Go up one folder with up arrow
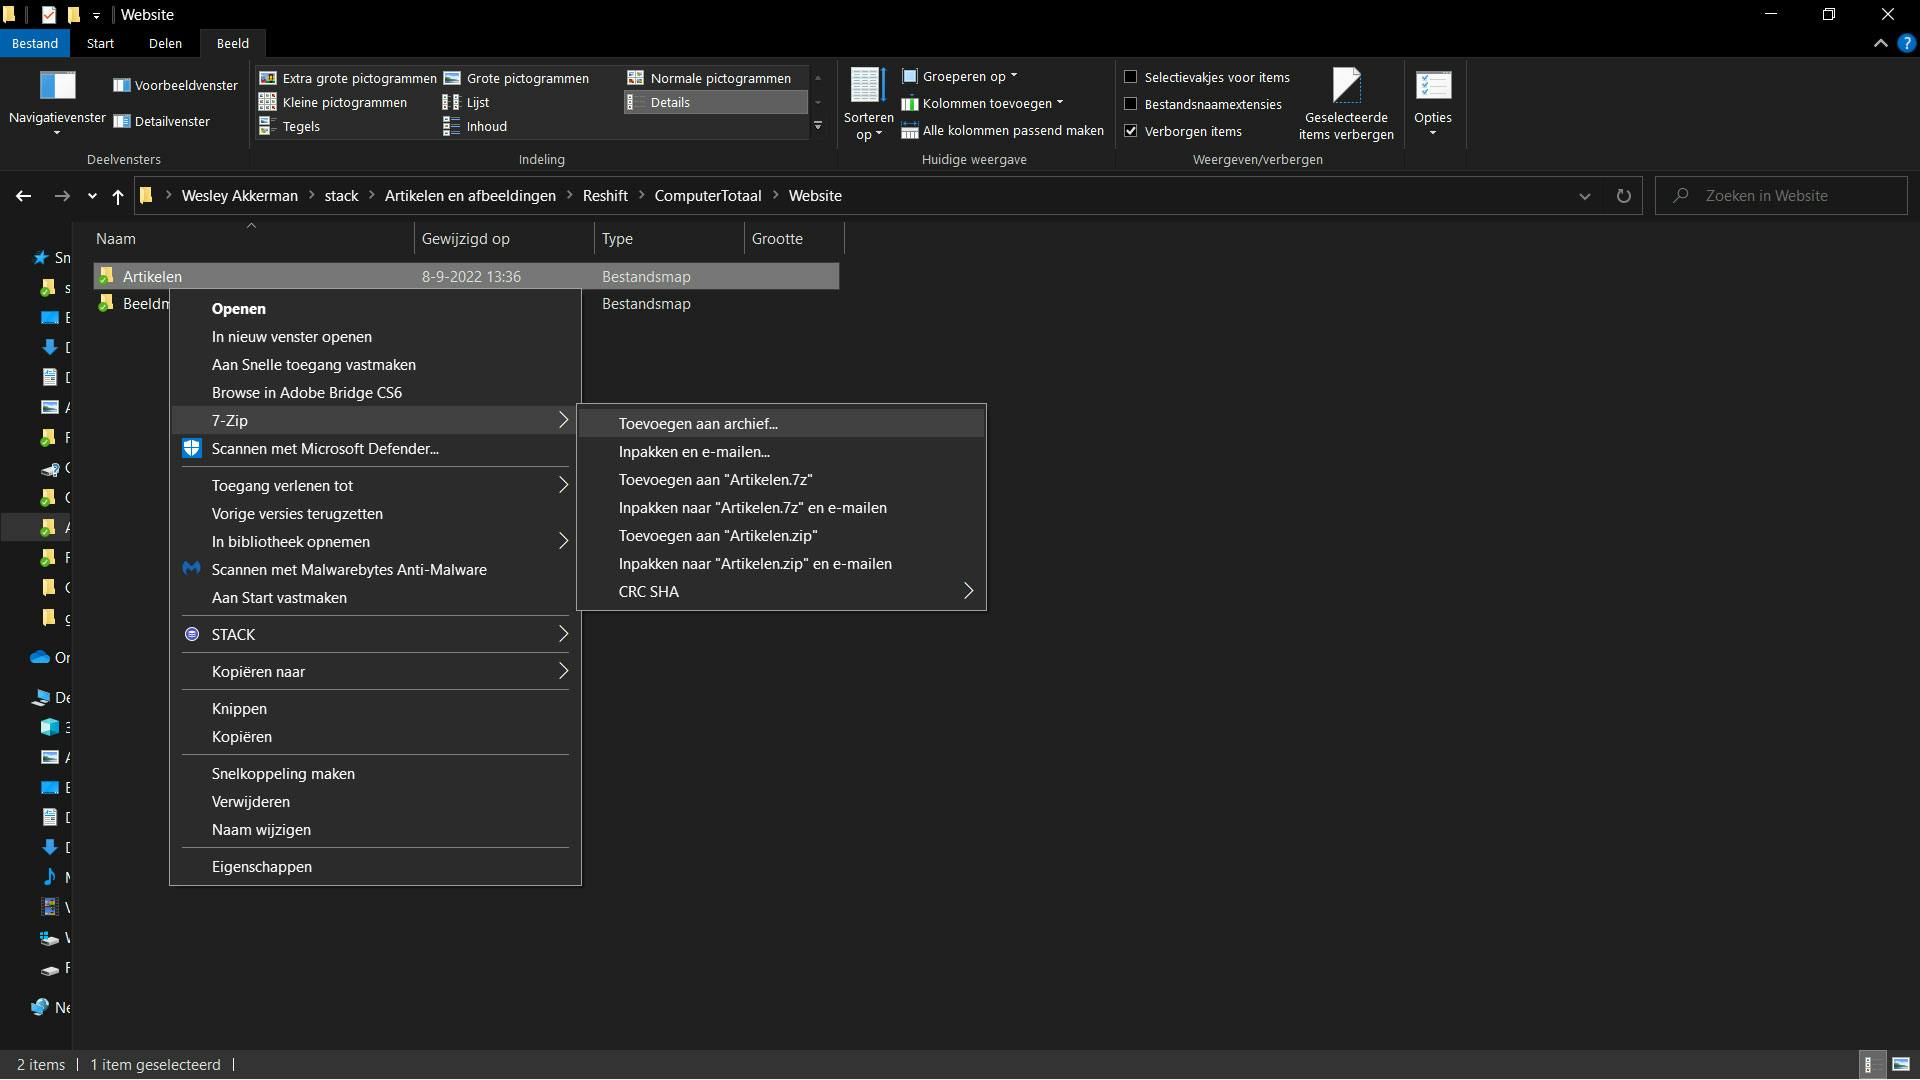1920x1080 pixels. pos(118,196)
